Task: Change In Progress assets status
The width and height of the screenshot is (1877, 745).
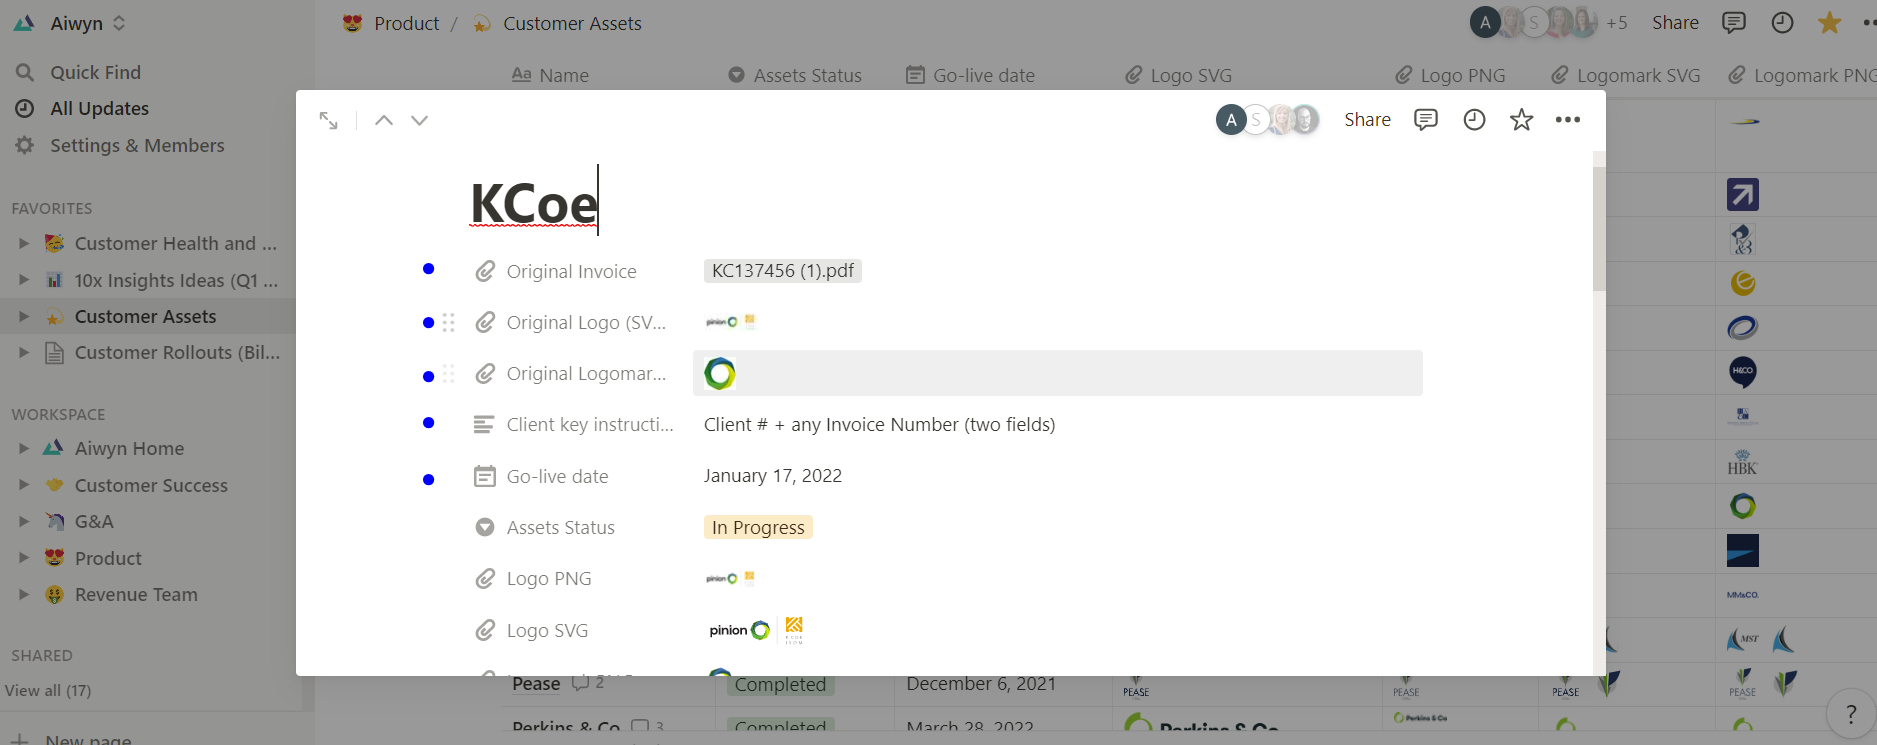Action: tap(758, 527)
